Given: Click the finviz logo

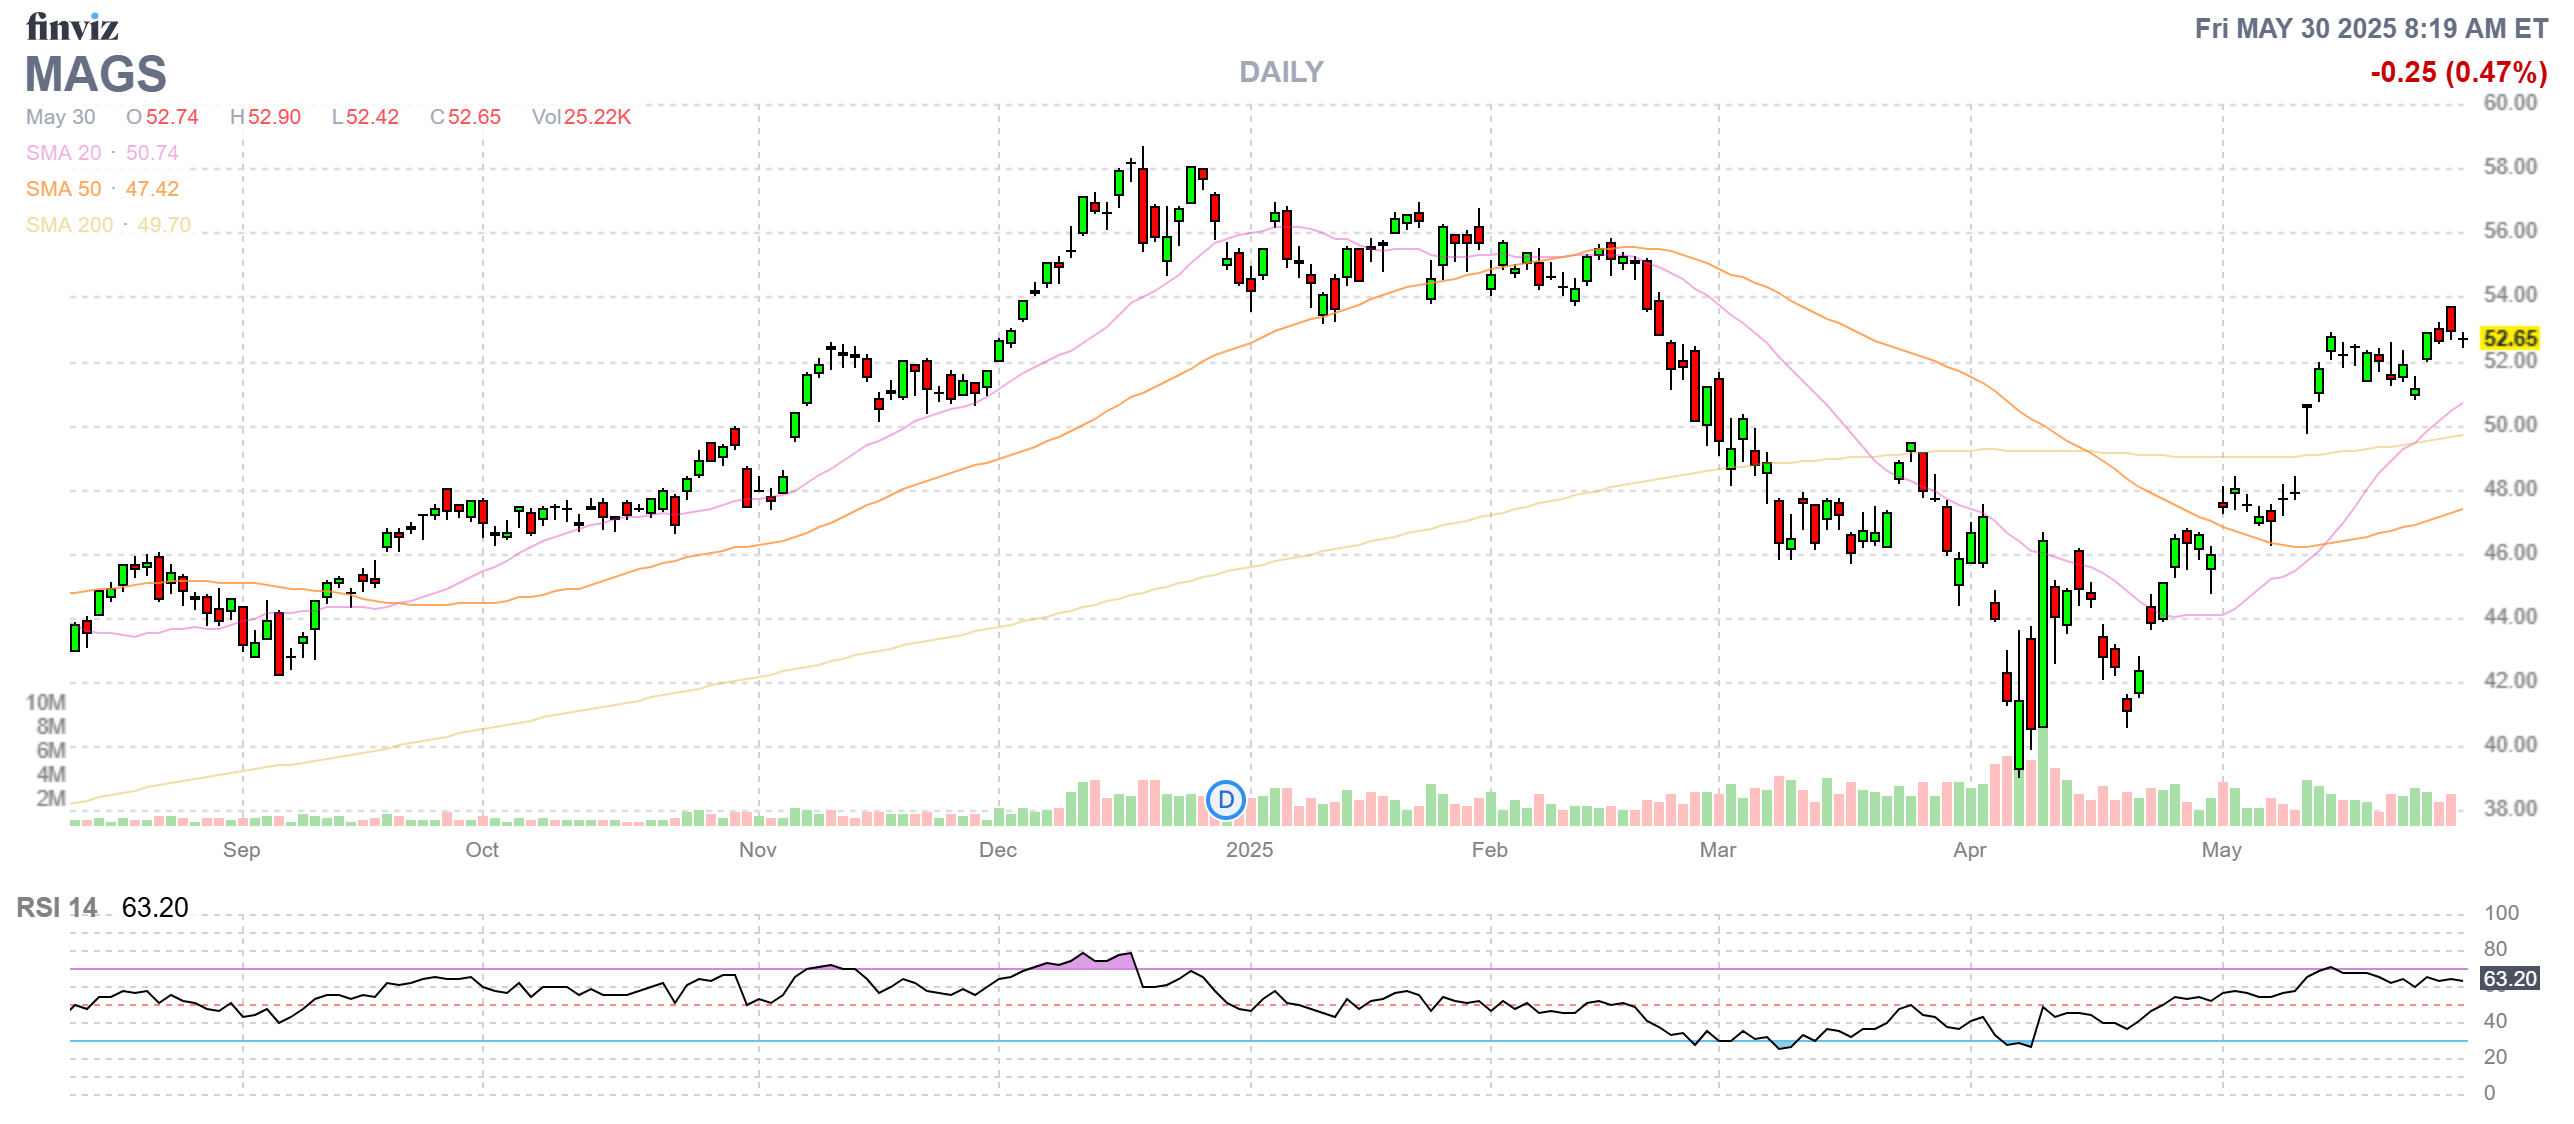Looking at the screenshot, I should [72, 27].
